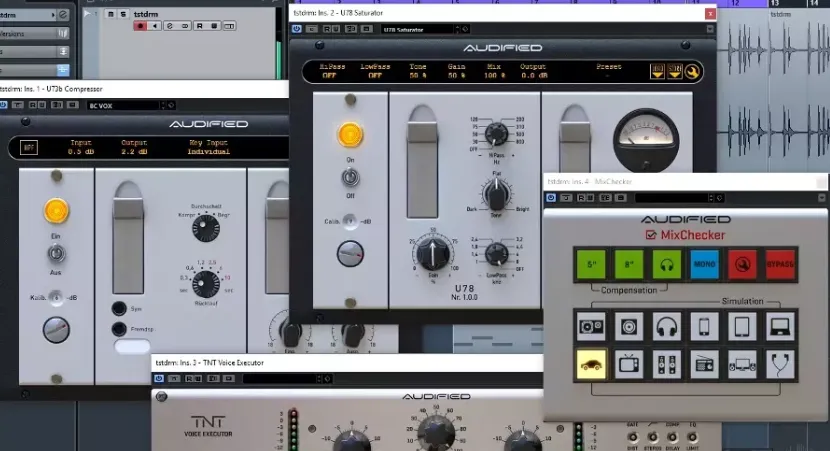Click the HPF box in U73b Compressor display
The height and width of the screenshot is (451, 830).
(x=29, y=148)
